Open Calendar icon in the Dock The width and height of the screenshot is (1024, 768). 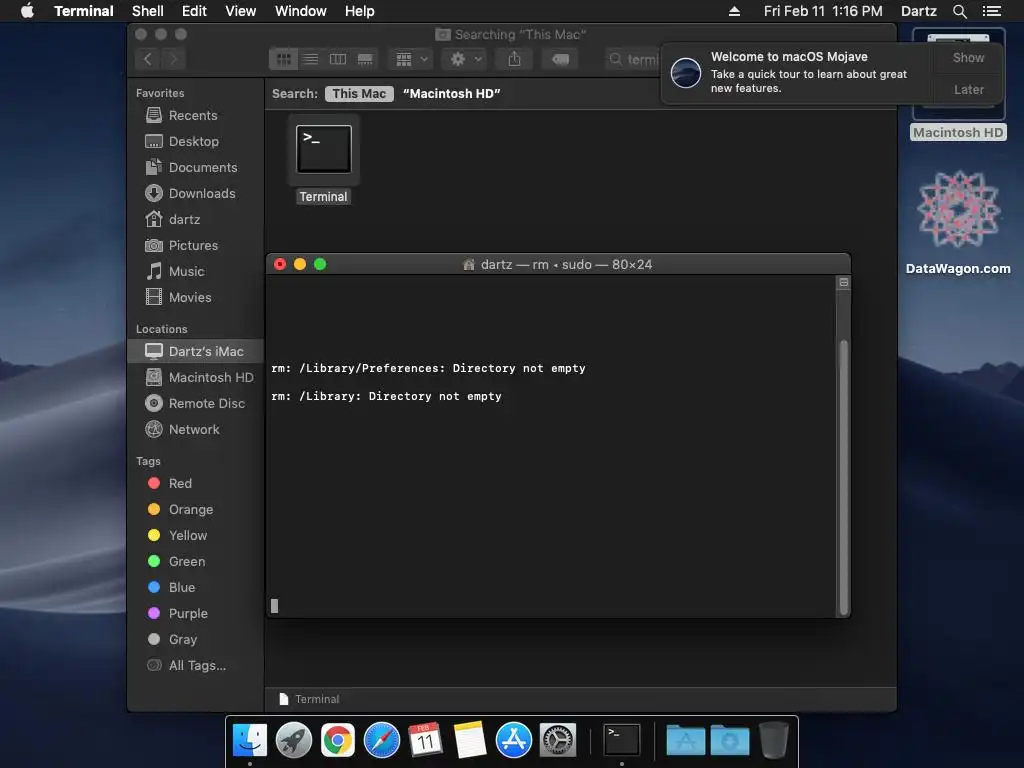point(425,740)
